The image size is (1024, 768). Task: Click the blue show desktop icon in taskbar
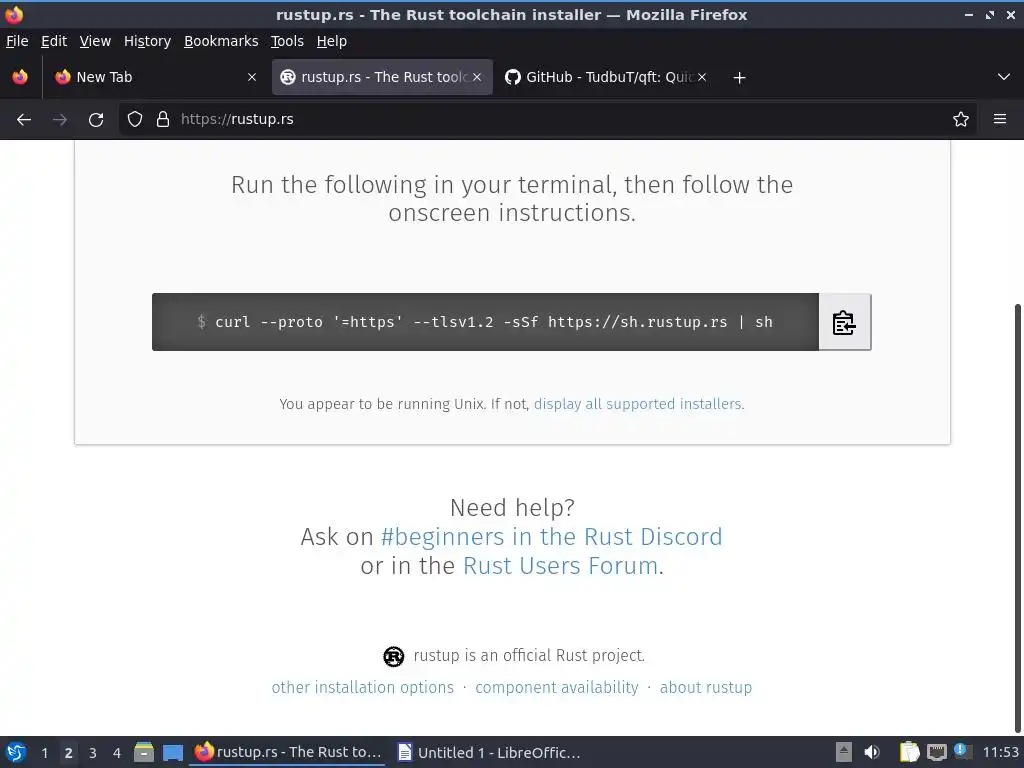(172, 752)
